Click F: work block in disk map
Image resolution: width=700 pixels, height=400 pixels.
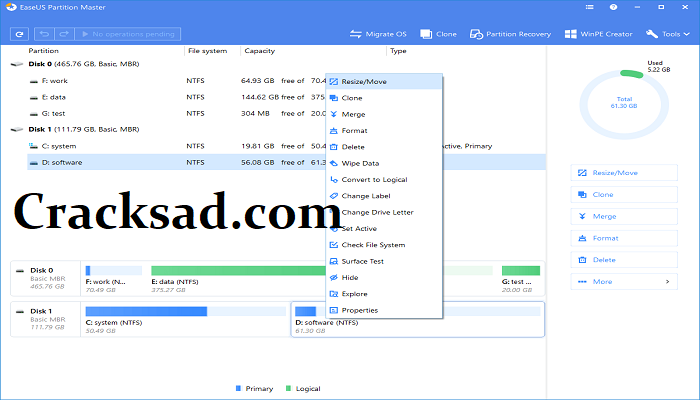[x=114, y=279]
